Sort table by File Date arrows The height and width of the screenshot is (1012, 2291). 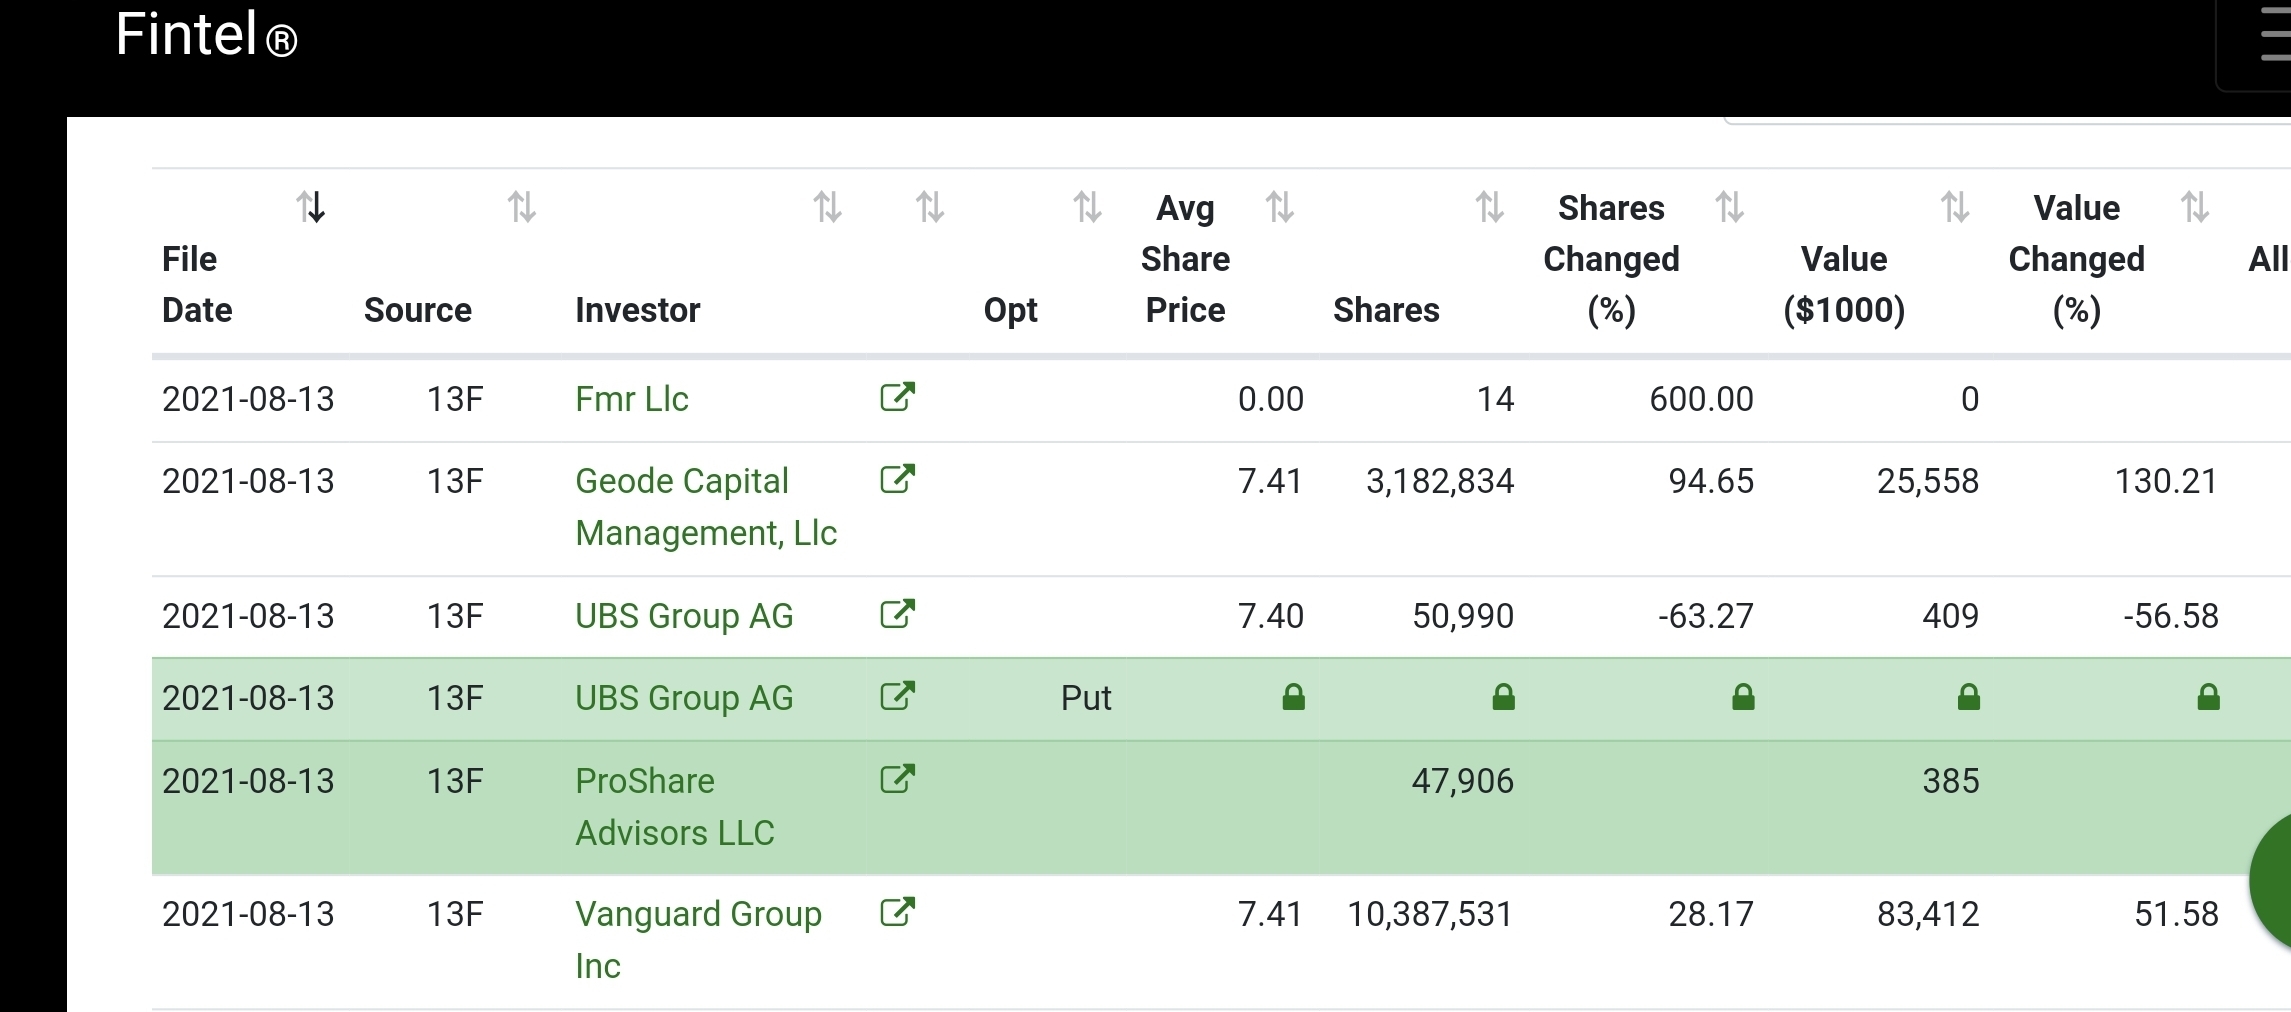311,207
